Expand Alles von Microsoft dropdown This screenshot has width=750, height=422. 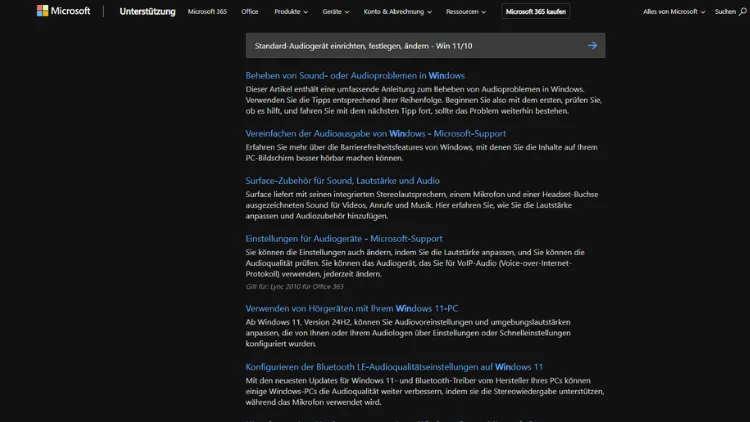(673, 11)
